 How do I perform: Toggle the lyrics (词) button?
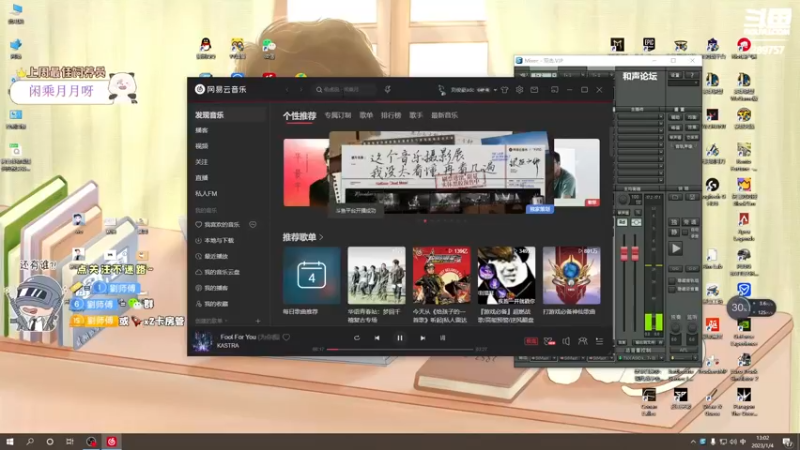click(443, 338)
